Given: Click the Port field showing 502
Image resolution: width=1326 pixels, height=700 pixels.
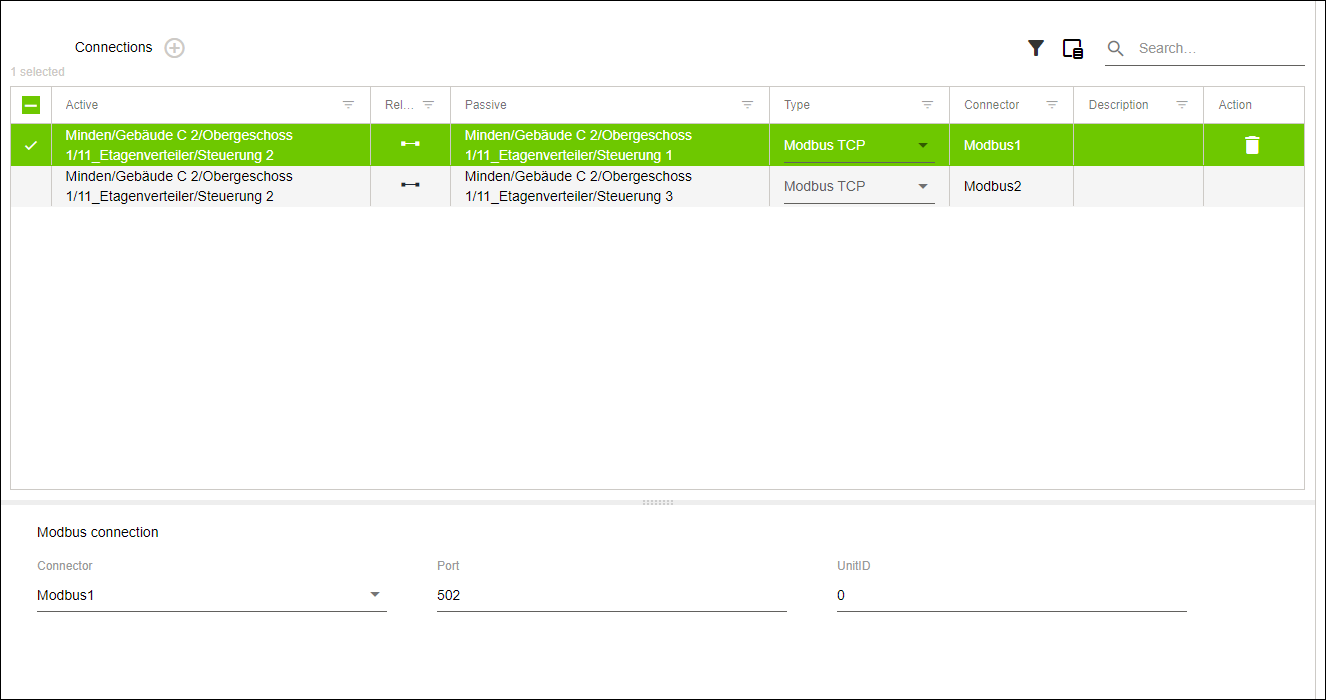Looking at the screenshot, I should point(612,596).
